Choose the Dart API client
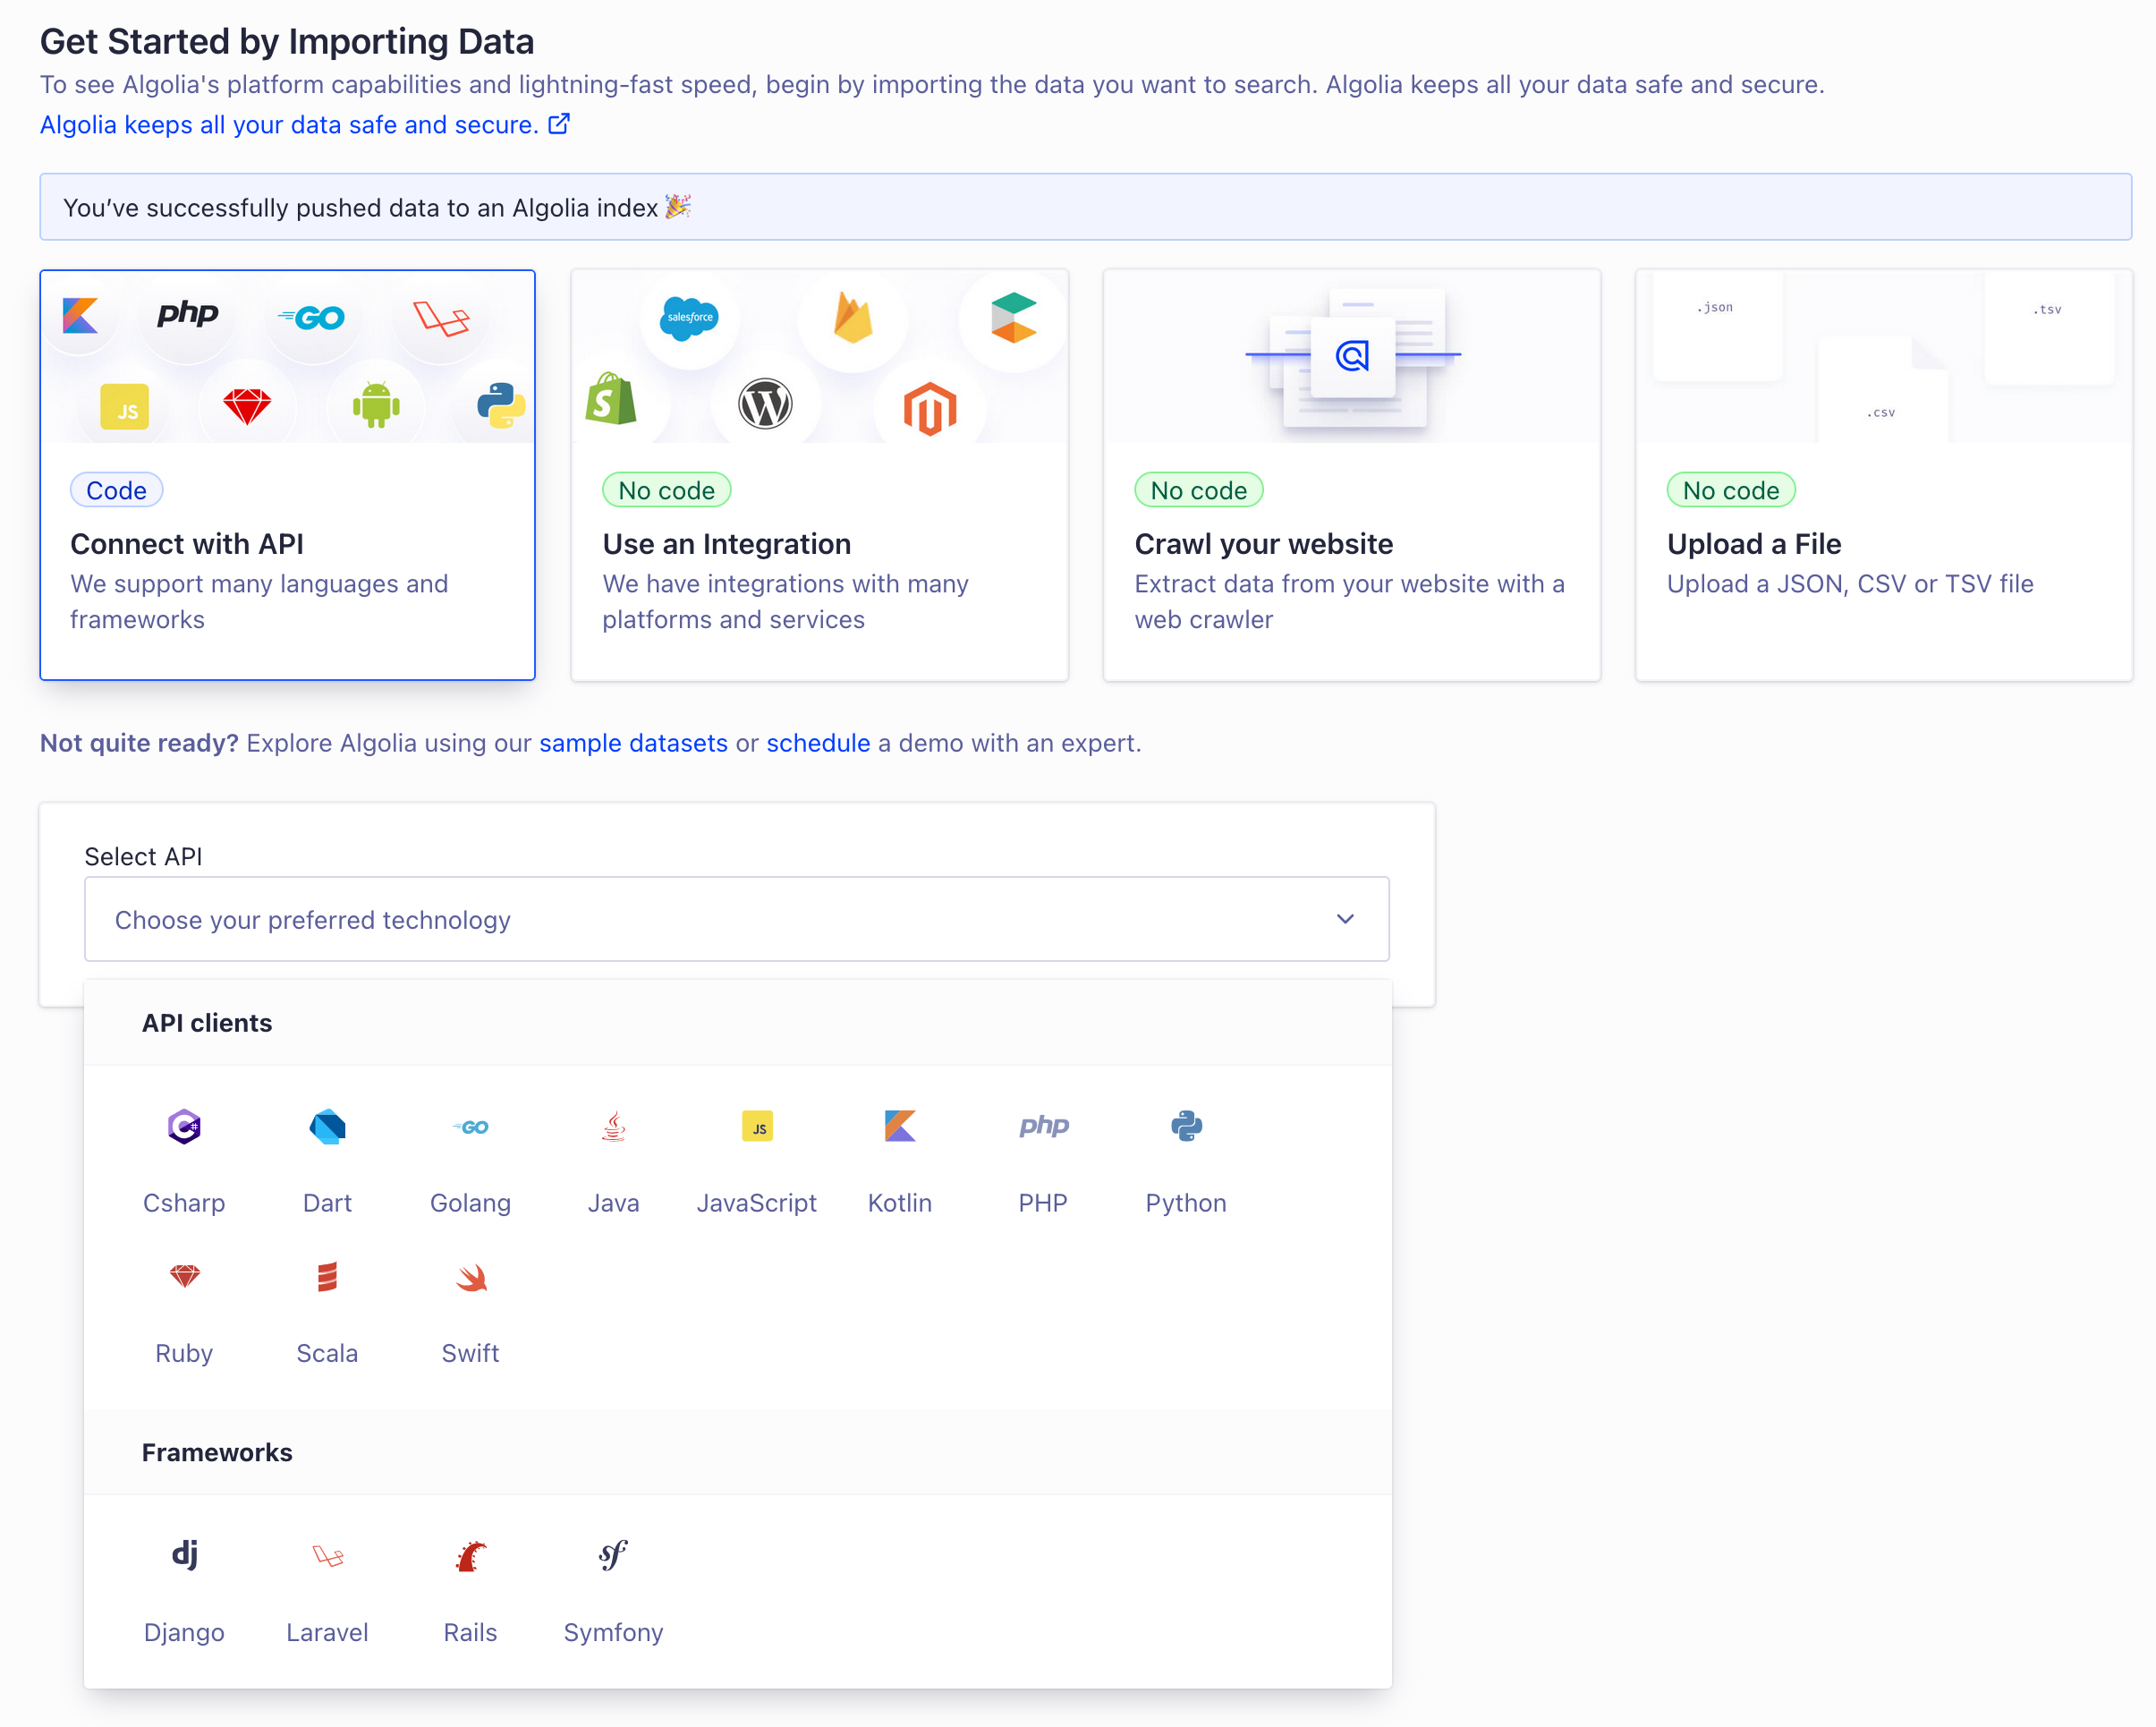The height and width of the screenshot is (1727, 2156). coord(327,1128)
